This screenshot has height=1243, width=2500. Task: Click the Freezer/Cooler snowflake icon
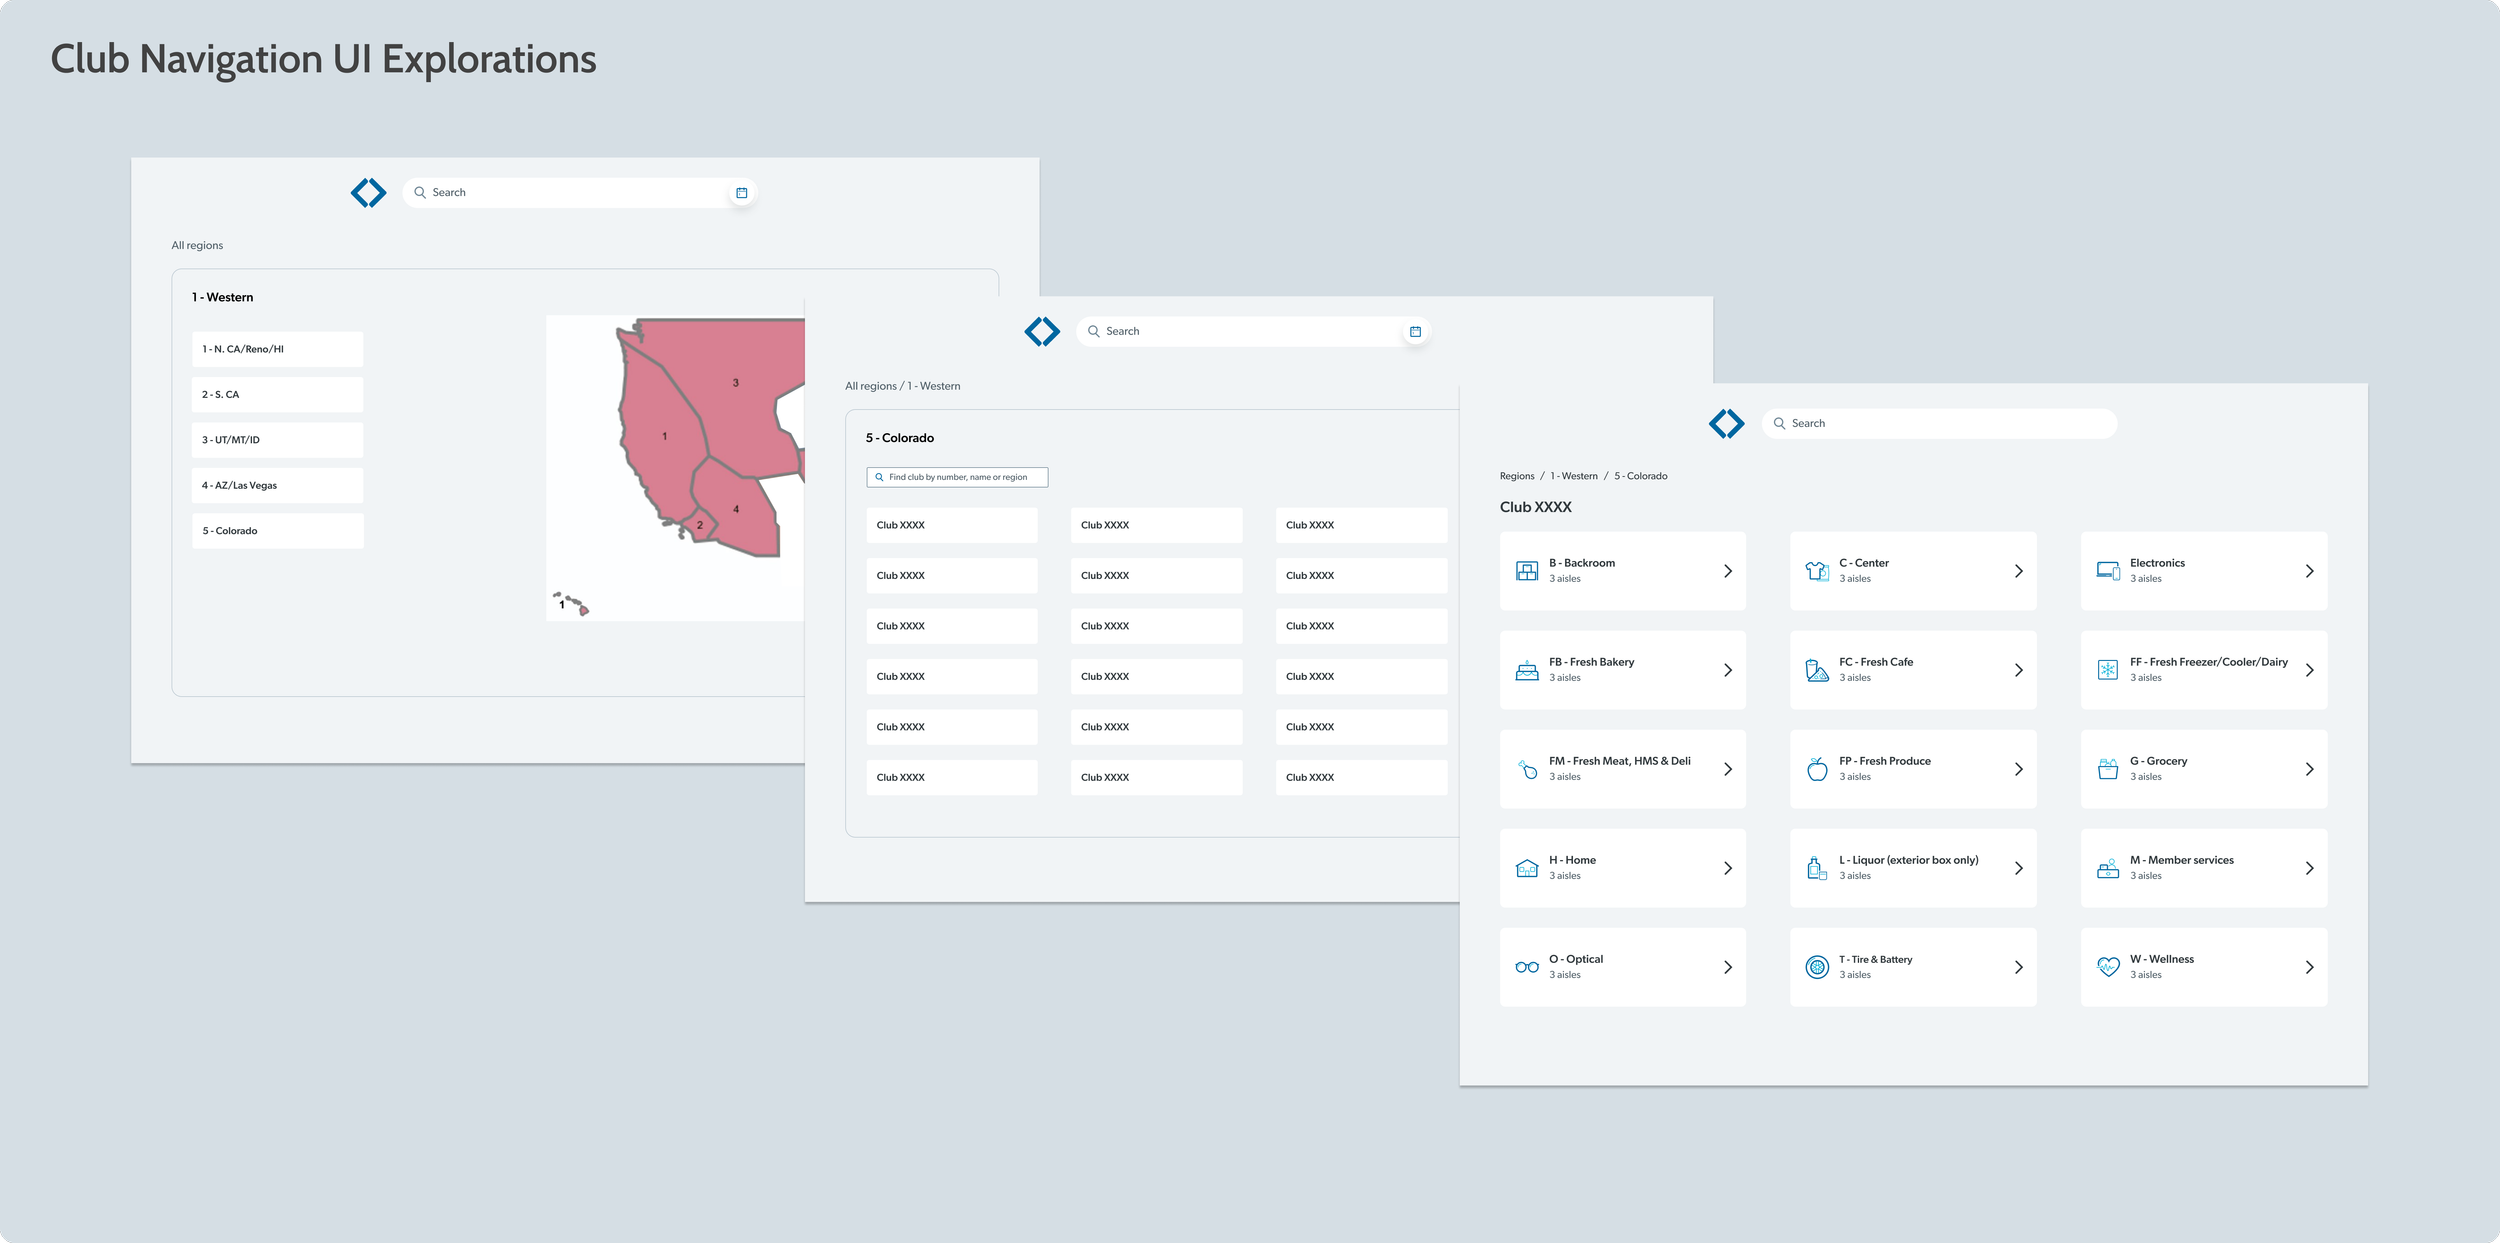pyautogui.click(x=2107, y=670)
